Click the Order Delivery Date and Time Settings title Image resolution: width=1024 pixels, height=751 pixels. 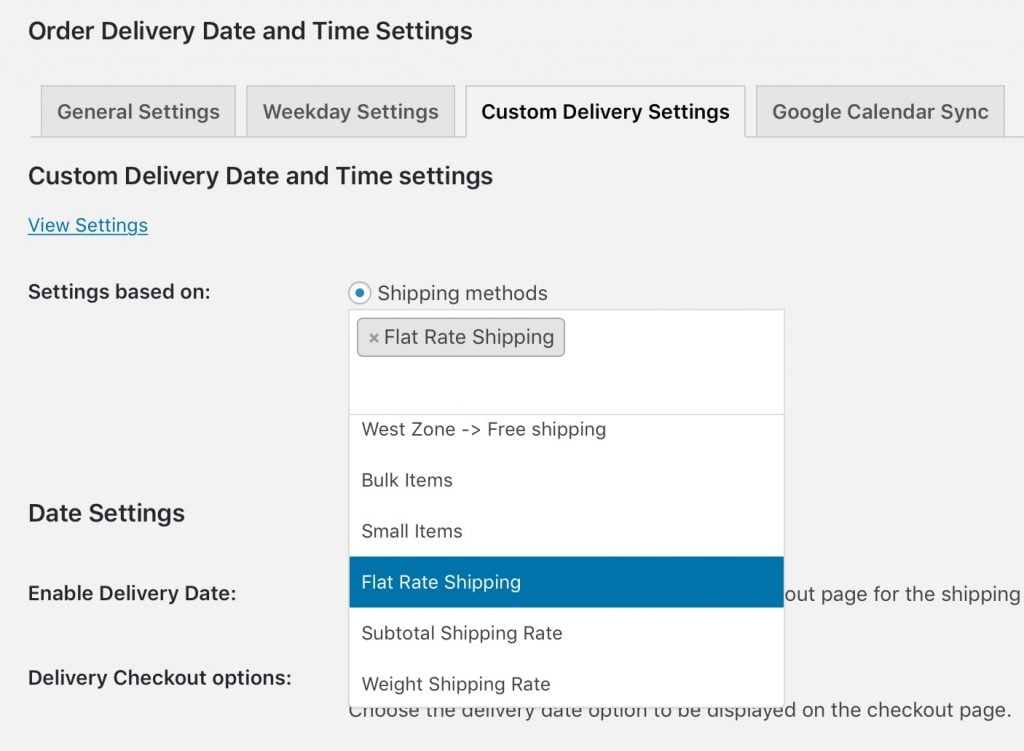click(250, 31)
